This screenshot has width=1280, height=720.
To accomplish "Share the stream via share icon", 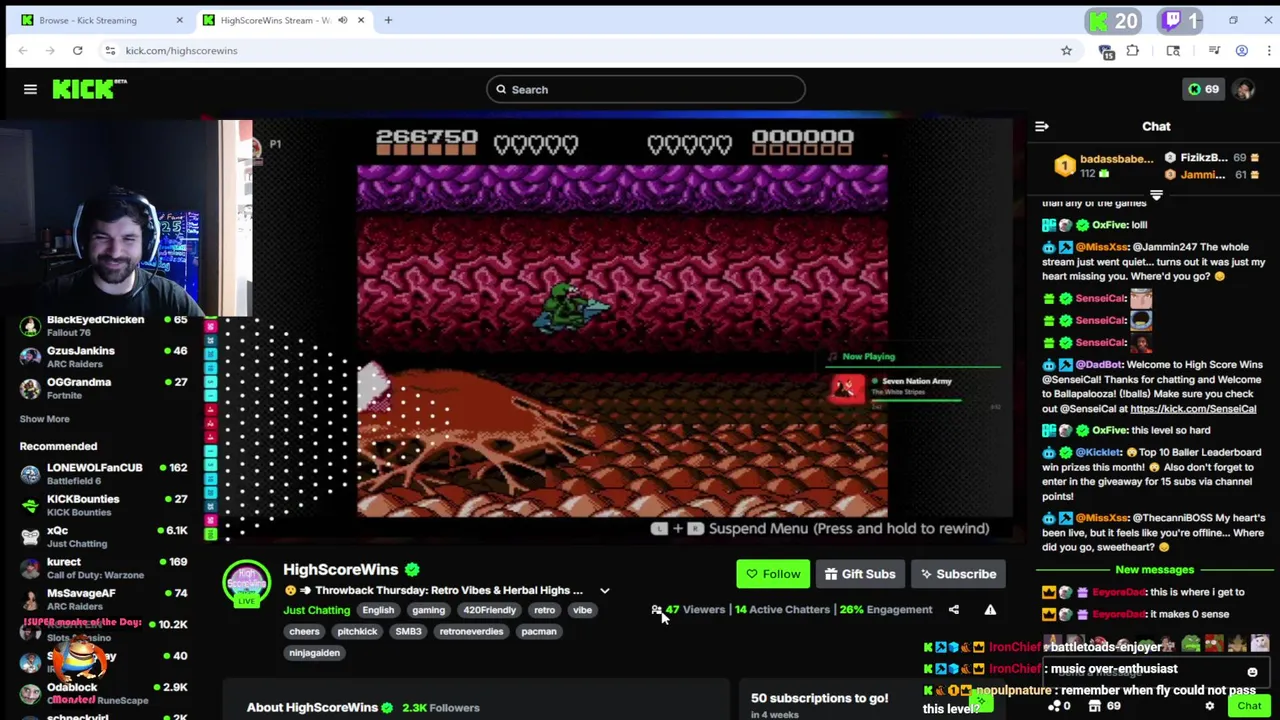I will point(953,609).
